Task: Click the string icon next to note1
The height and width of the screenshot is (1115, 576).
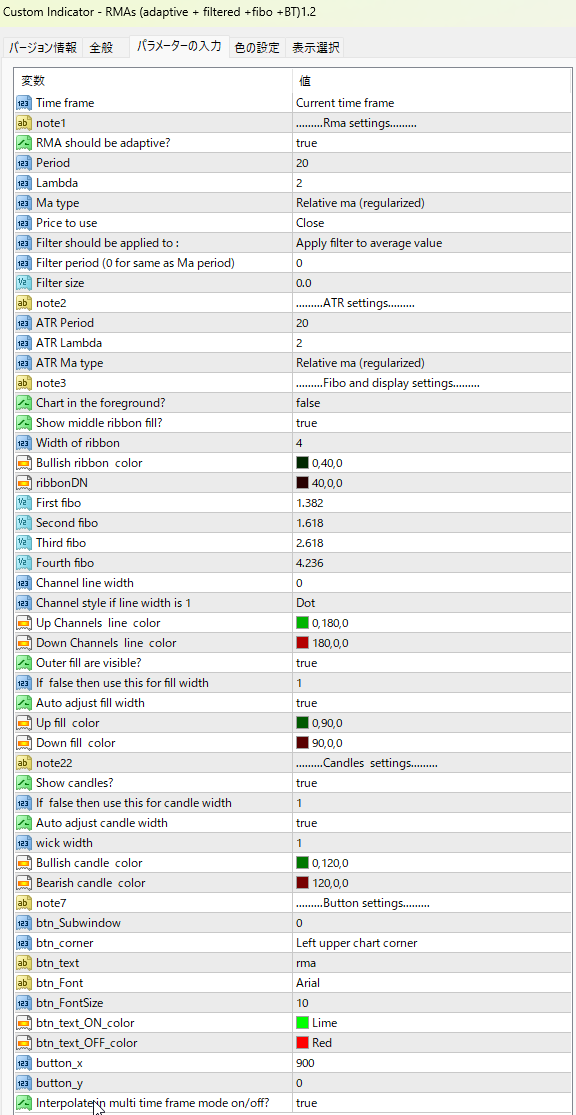Action: (x=23, y=123)
